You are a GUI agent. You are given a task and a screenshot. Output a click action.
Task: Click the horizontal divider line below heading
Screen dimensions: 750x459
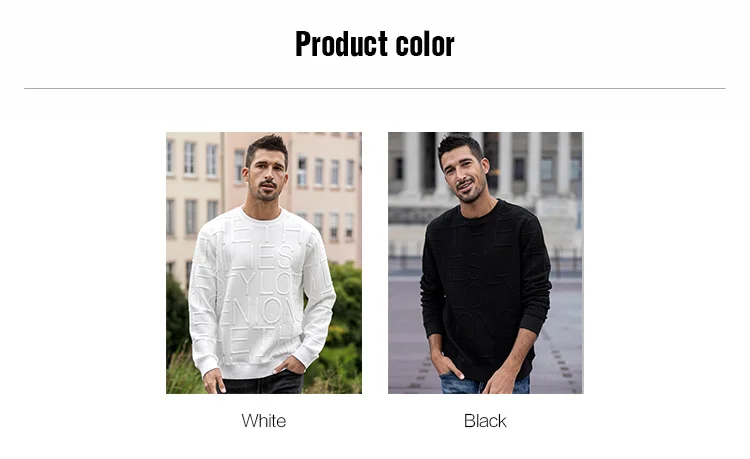tap(375, 88)
